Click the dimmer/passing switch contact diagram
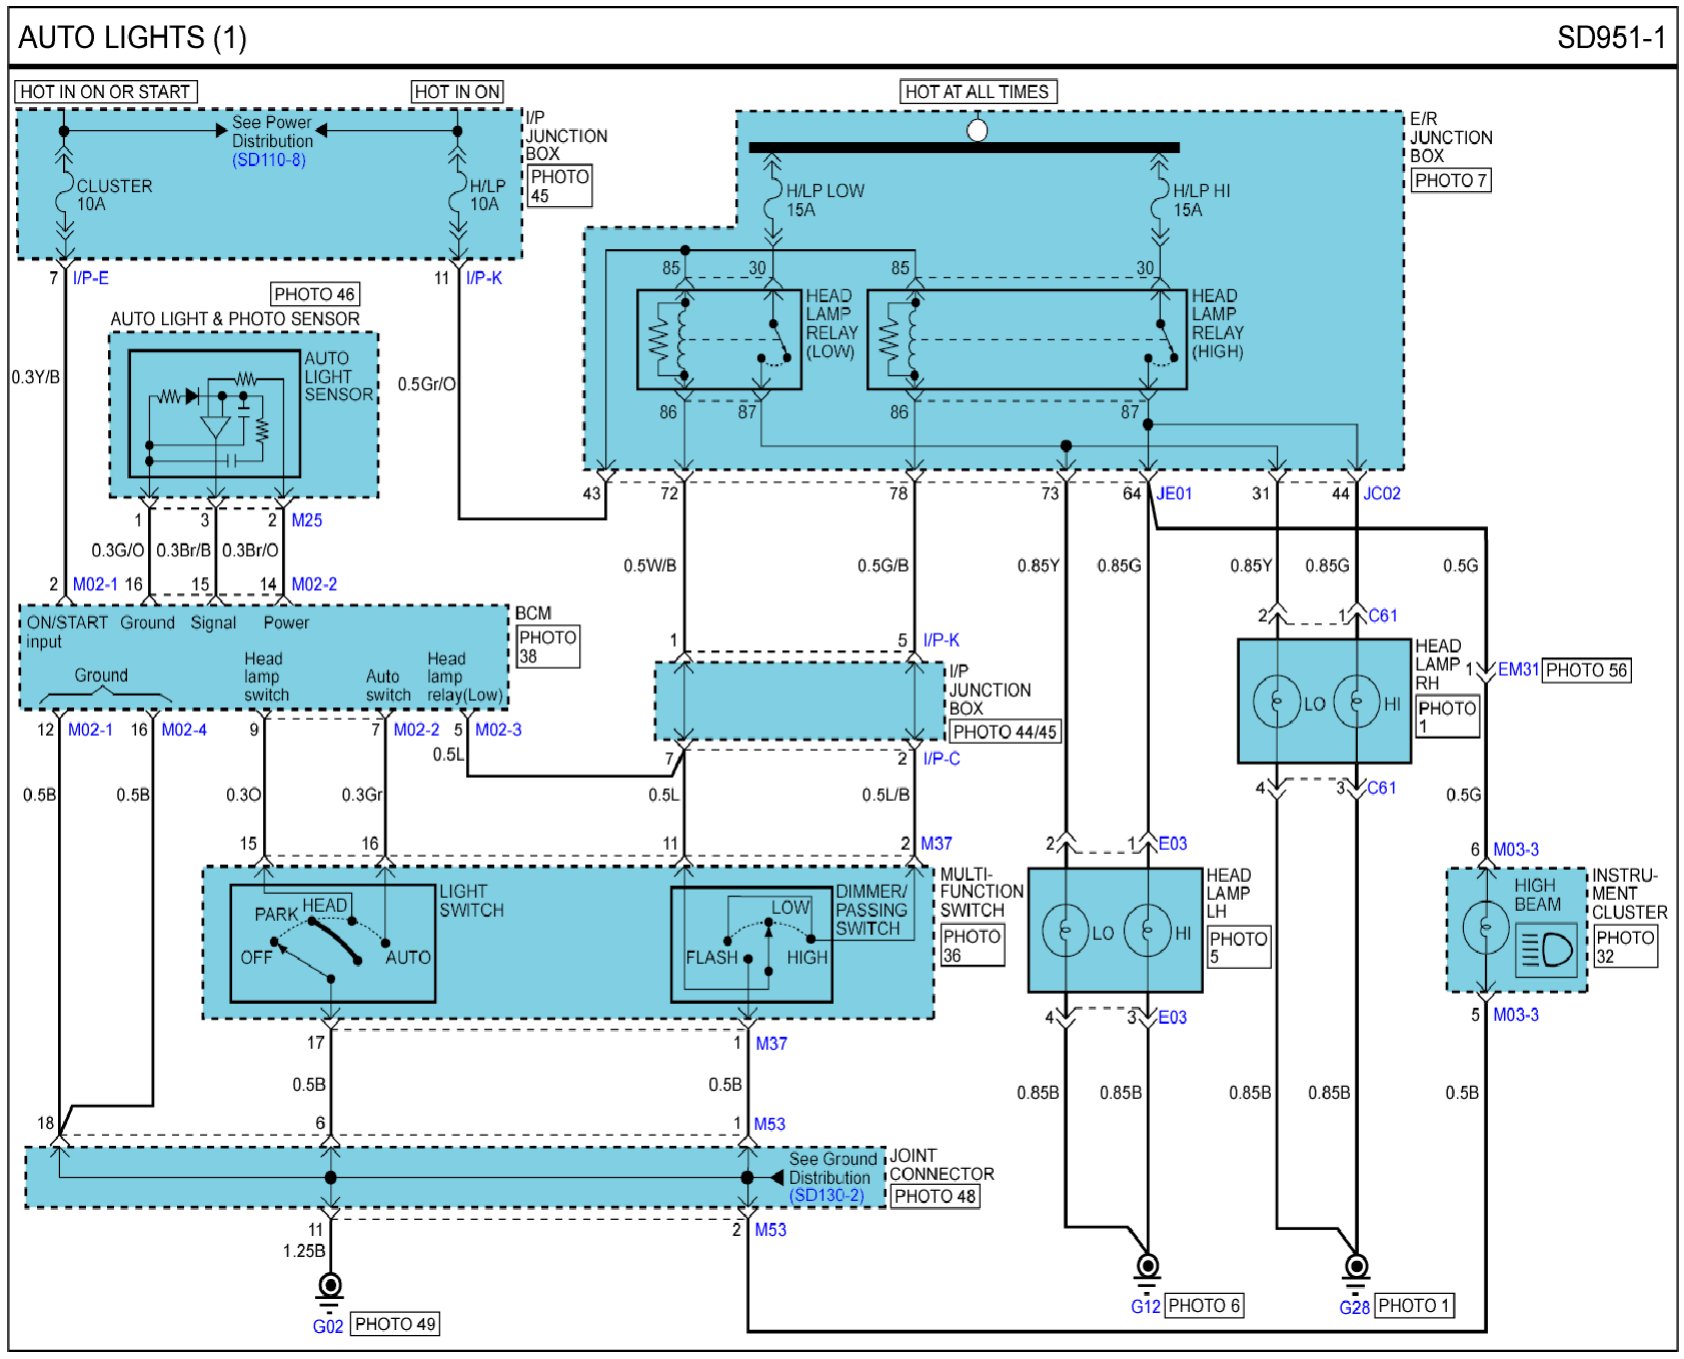Screen dimensions: 1684x1359 [x=752, y=944]
